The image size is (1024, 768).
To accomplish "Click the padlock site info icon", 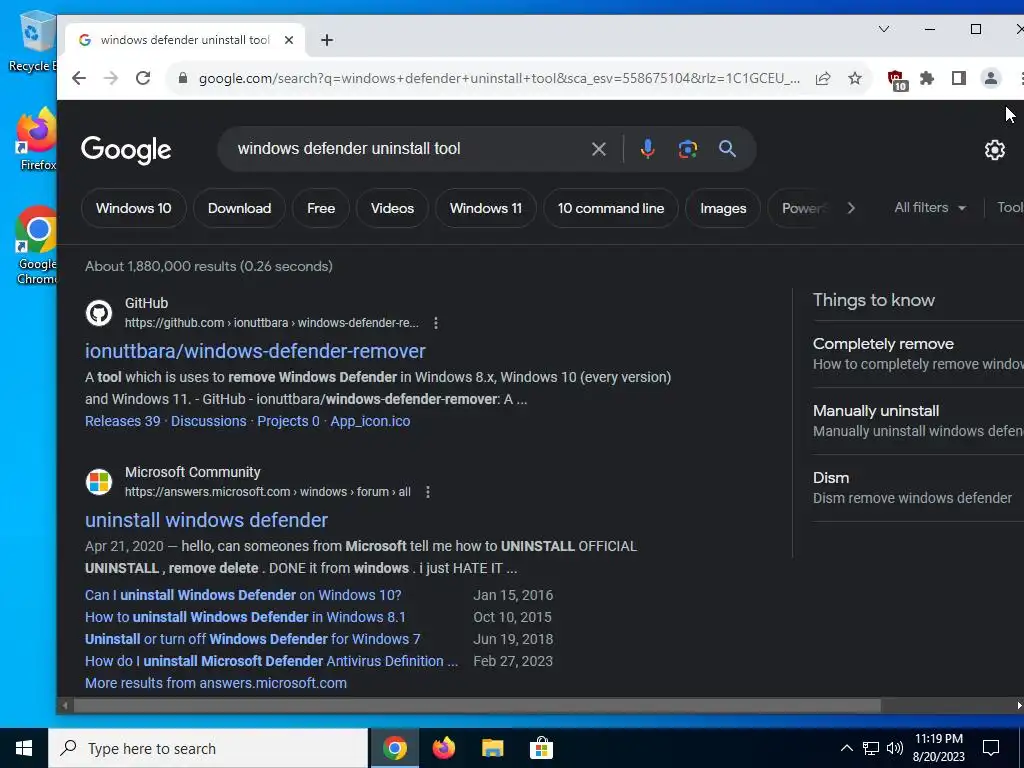I will pyautogui.click(x=183, y=78).
